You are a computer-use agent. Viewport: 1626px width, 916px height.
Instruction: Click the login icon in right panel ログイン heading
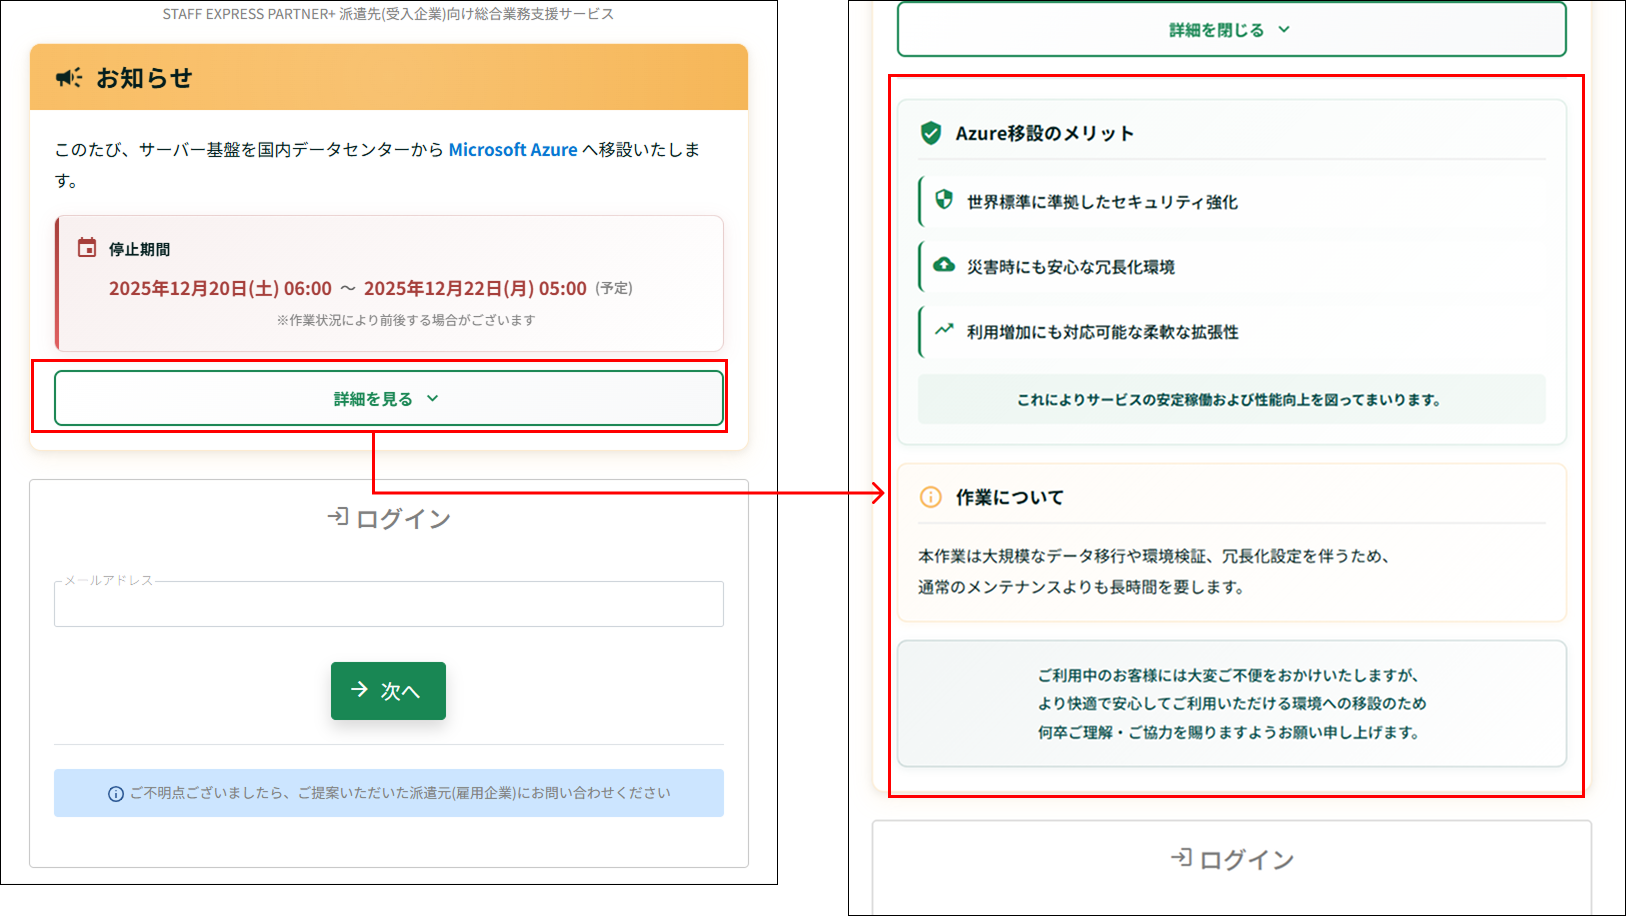(1181, 858)
